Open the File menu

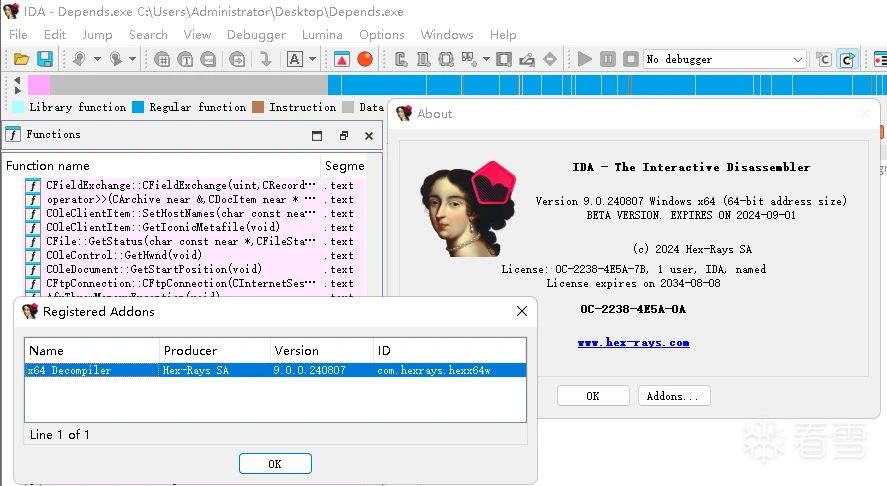click(18, 35)
